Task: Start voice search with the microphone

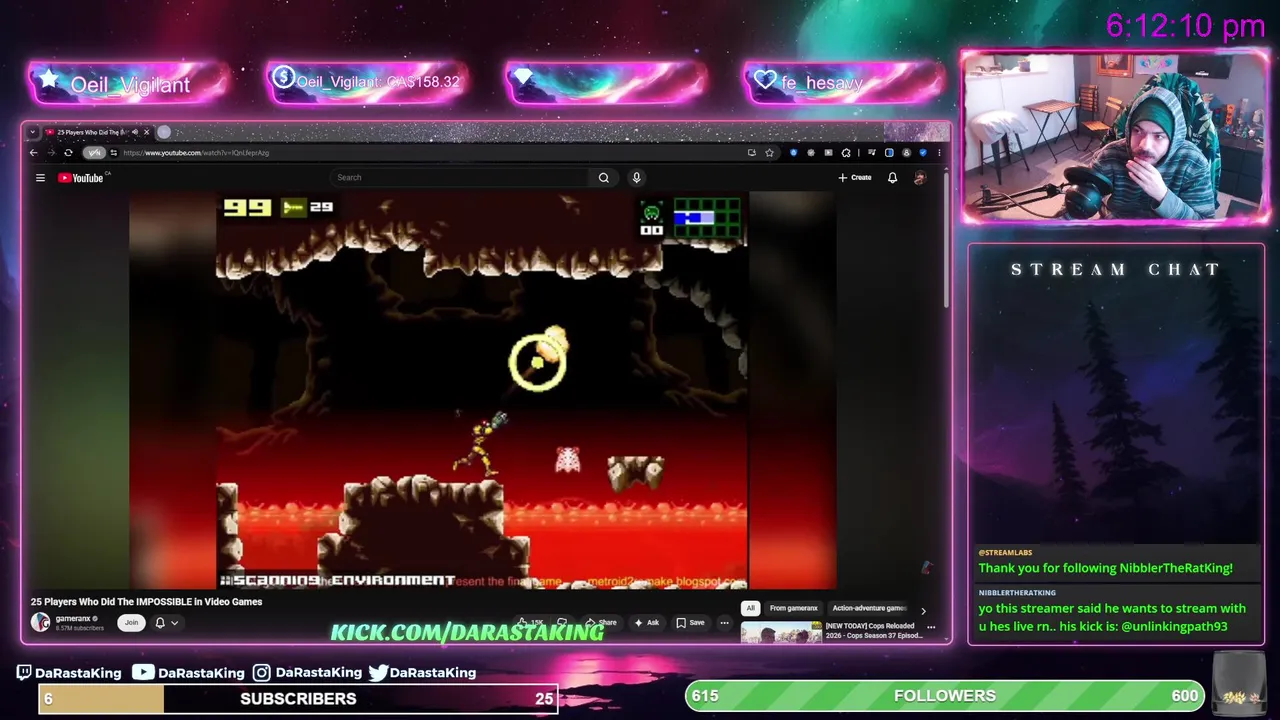Action: (636, 178)
